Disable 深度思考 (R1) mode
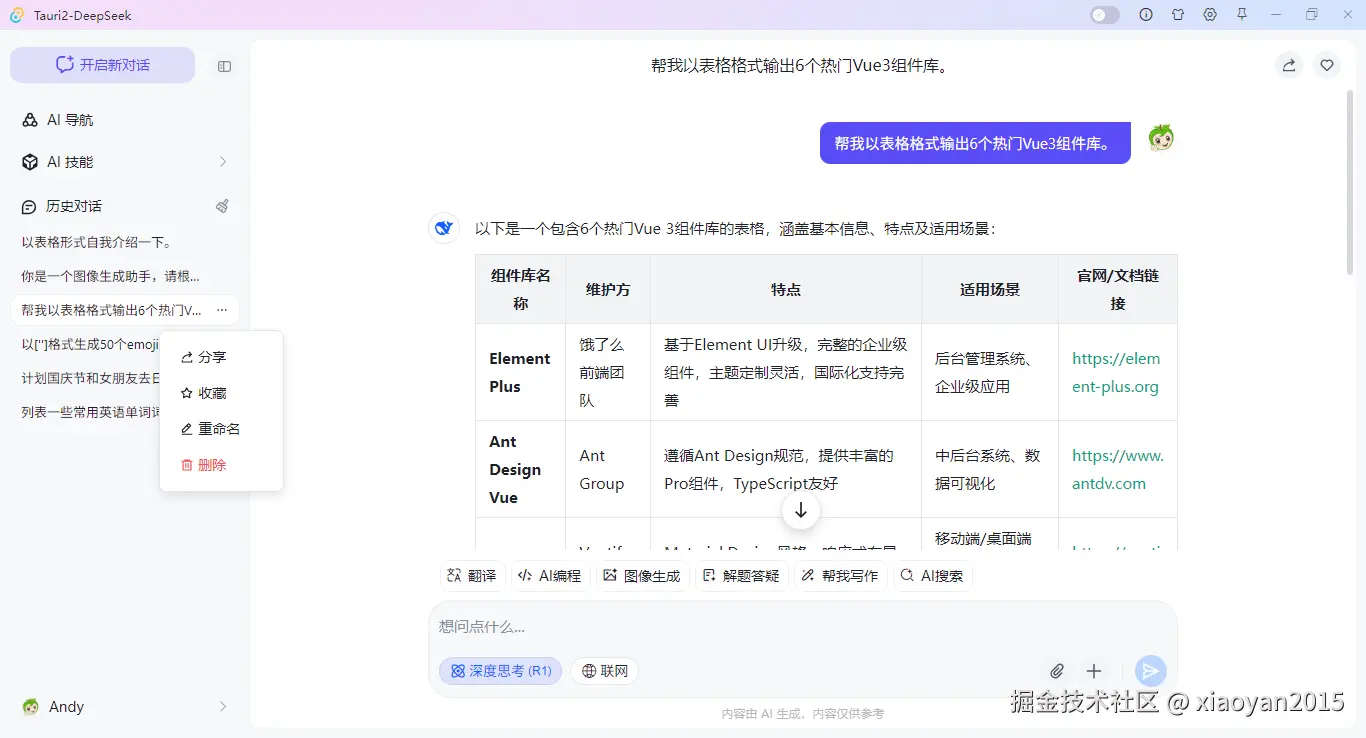Viewport: 1366px width, 738px height. point(500,671)
